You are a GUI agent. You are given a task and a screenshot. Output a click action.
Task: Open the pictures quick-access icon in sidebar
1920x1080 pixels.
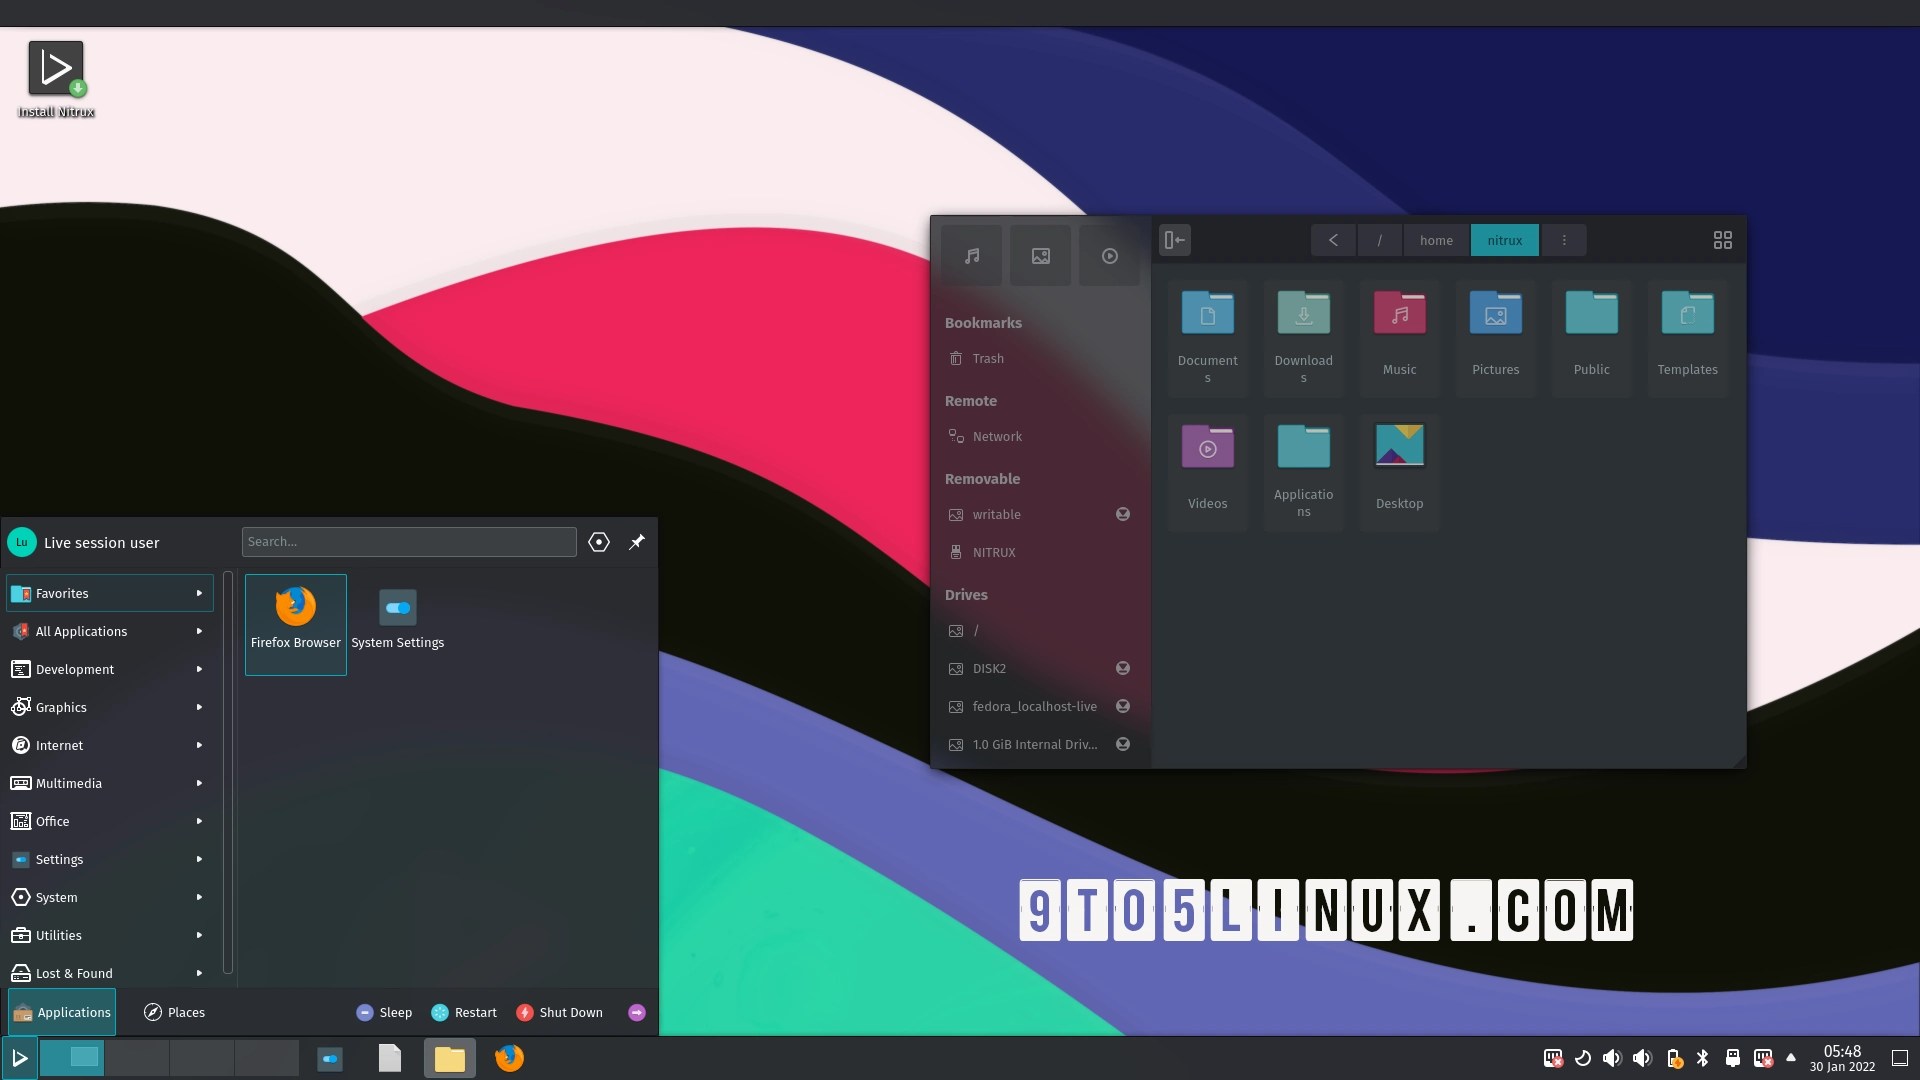tap(1040, 256)
